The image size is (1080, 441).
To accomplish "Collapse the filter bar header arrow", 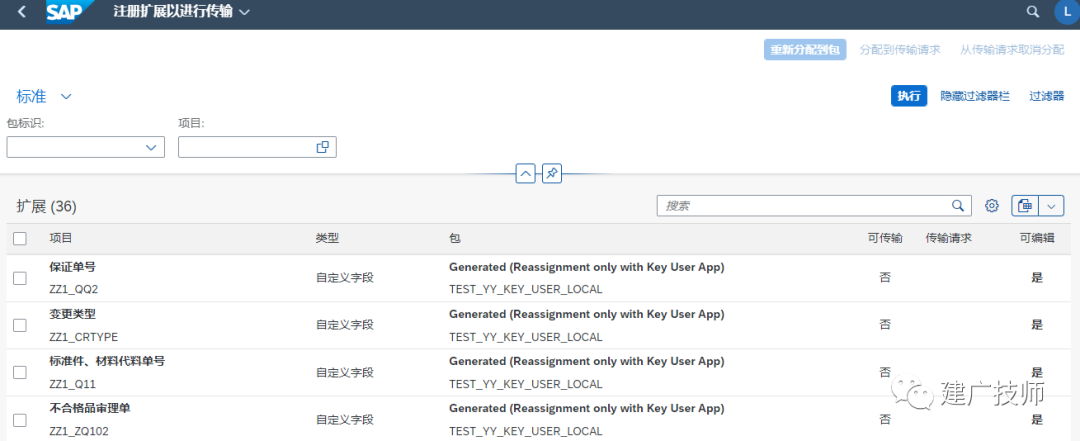I will point(526,174).
